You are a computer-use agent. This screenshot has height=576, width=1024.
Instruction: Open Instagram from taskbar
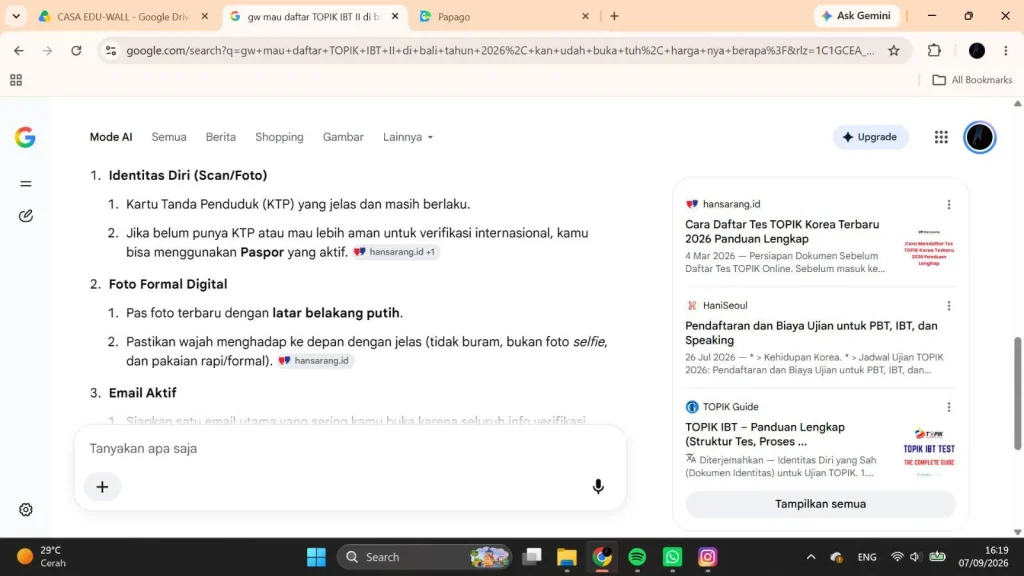[707, 557]
